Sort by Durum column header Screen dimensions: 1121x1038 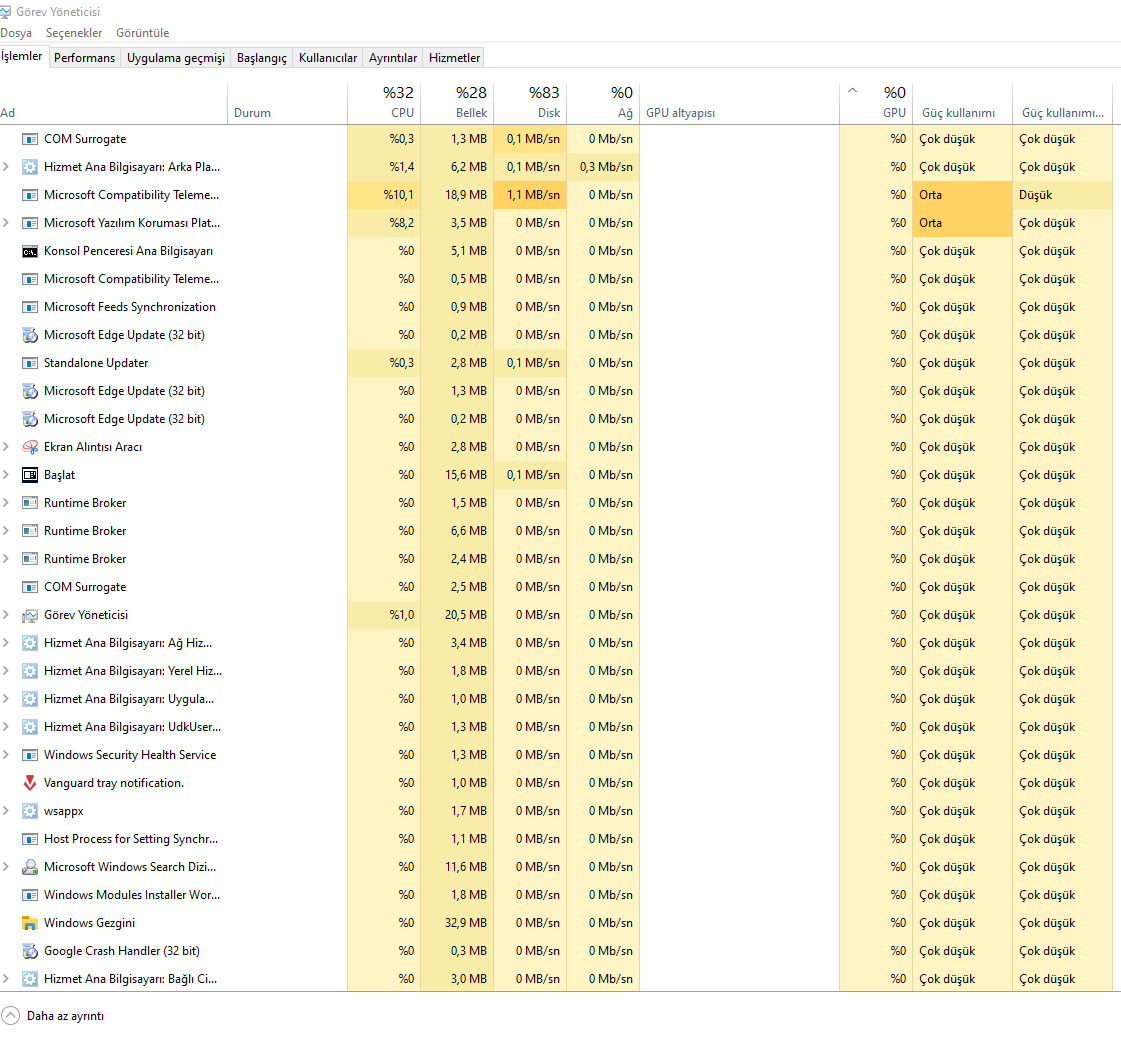(x=287, y=104)
